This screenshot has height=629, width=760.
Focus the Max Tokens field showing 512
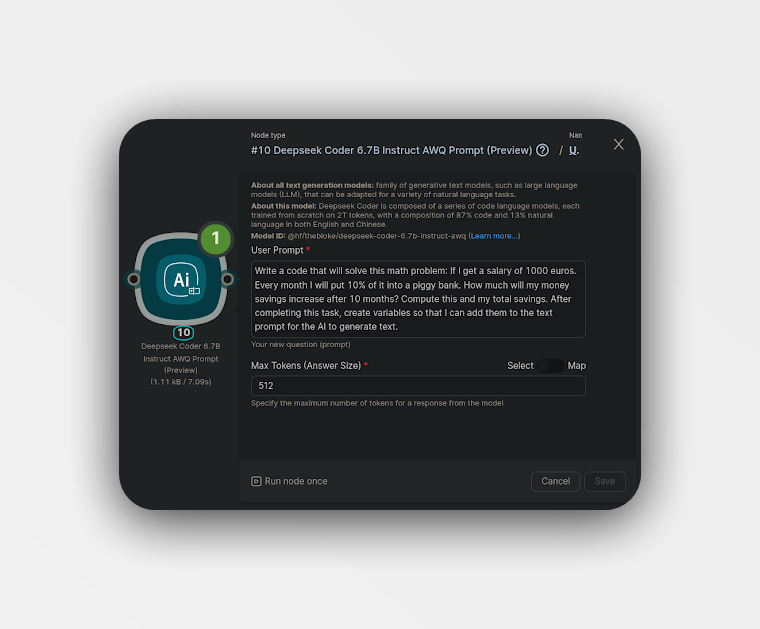(x=418, y=386)
